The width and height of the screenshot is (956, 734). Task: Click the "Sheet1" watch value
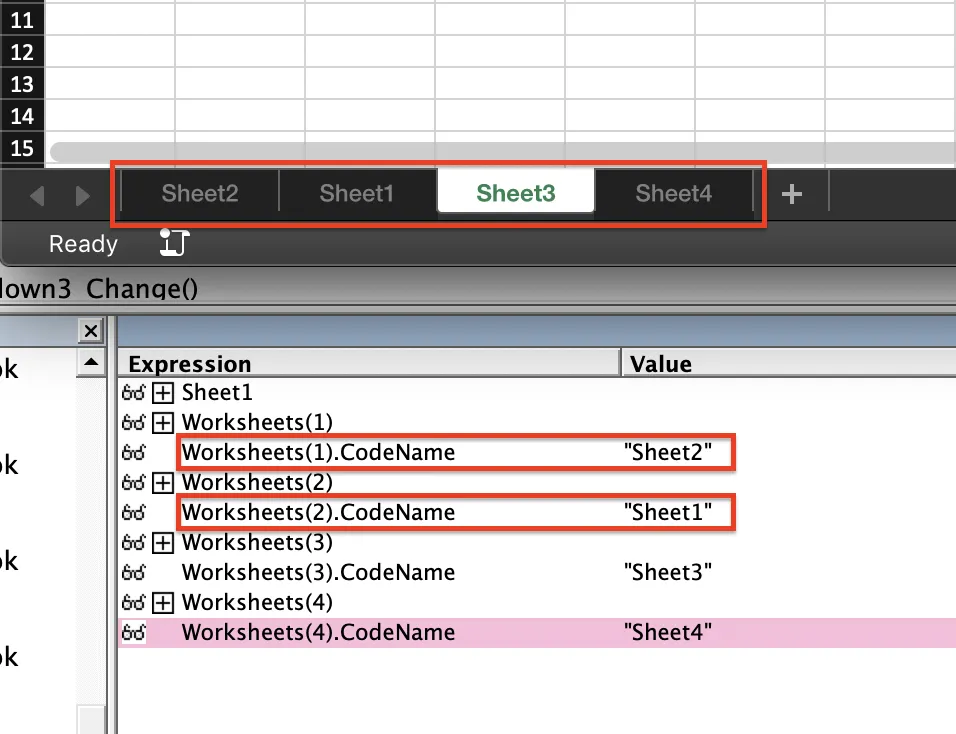(x=668, y=512)
